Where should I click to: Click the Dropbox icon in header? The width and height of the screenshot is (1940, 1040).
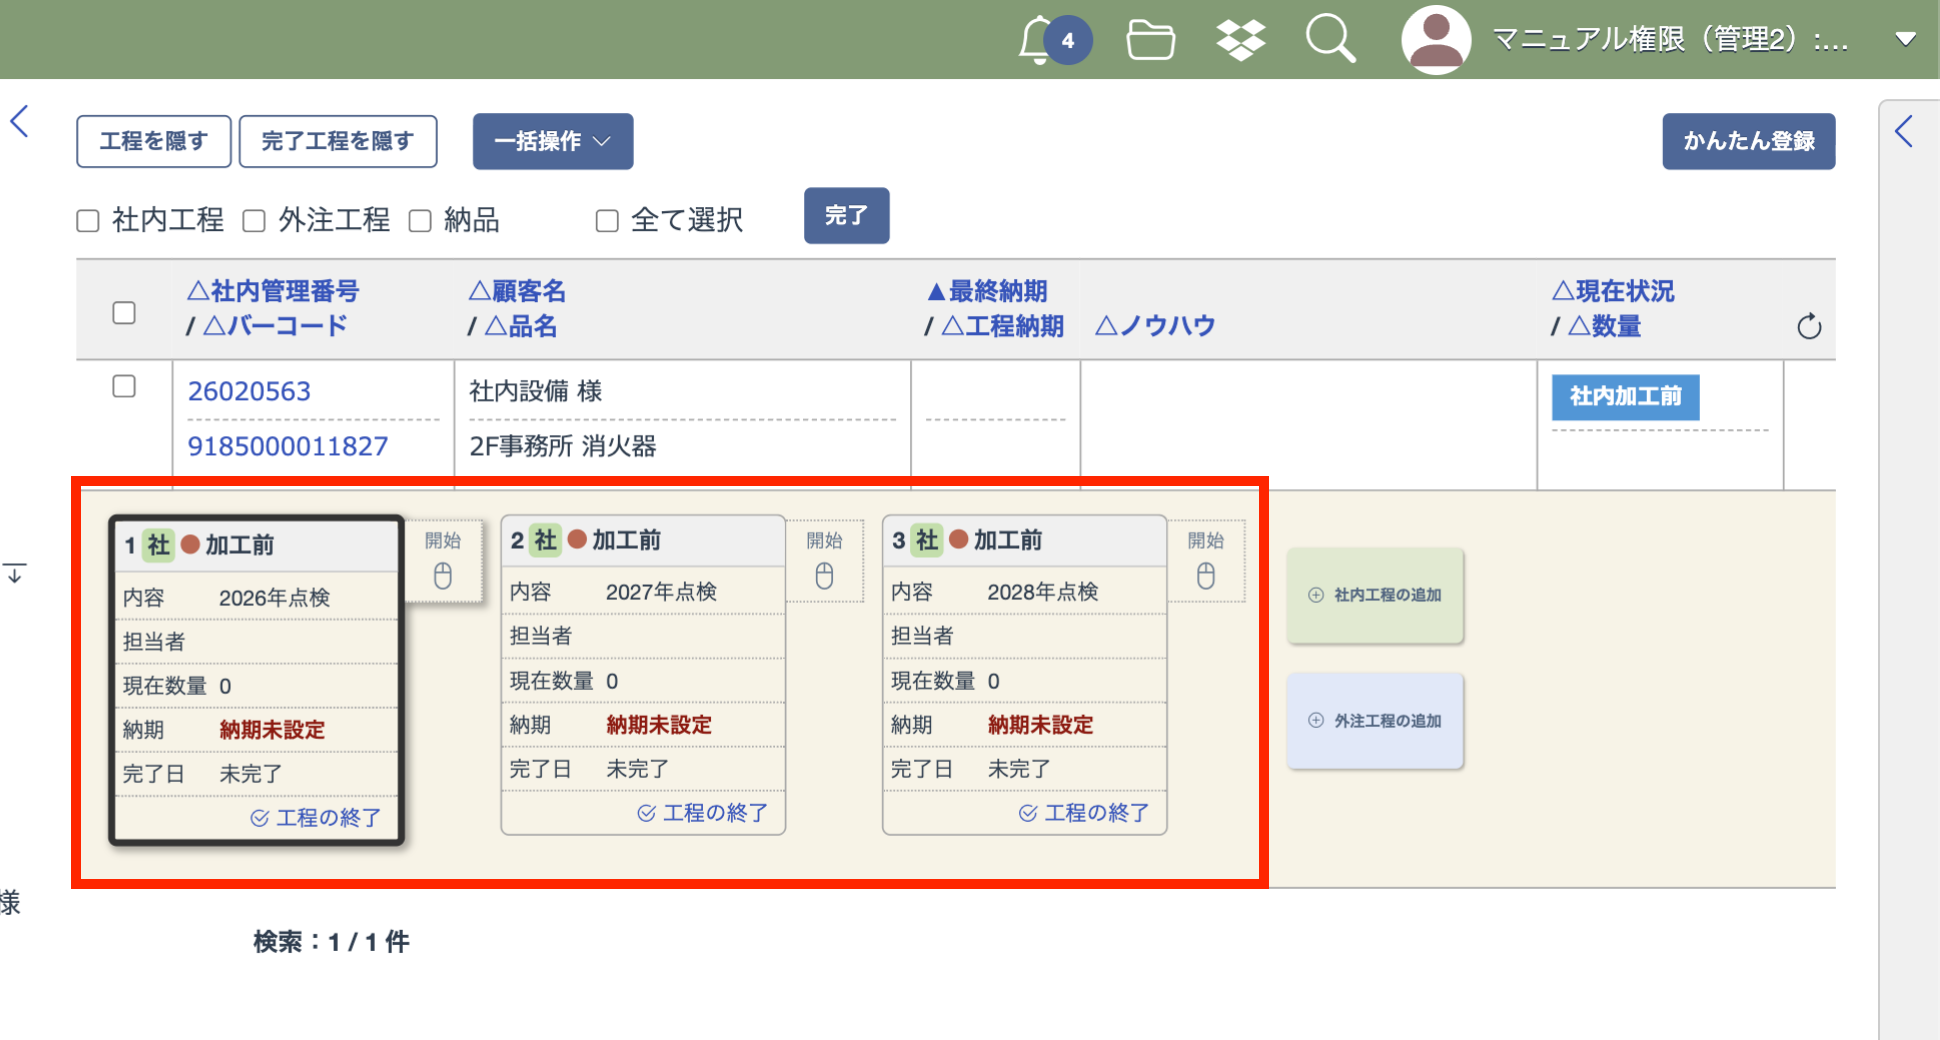[1240, 40]
